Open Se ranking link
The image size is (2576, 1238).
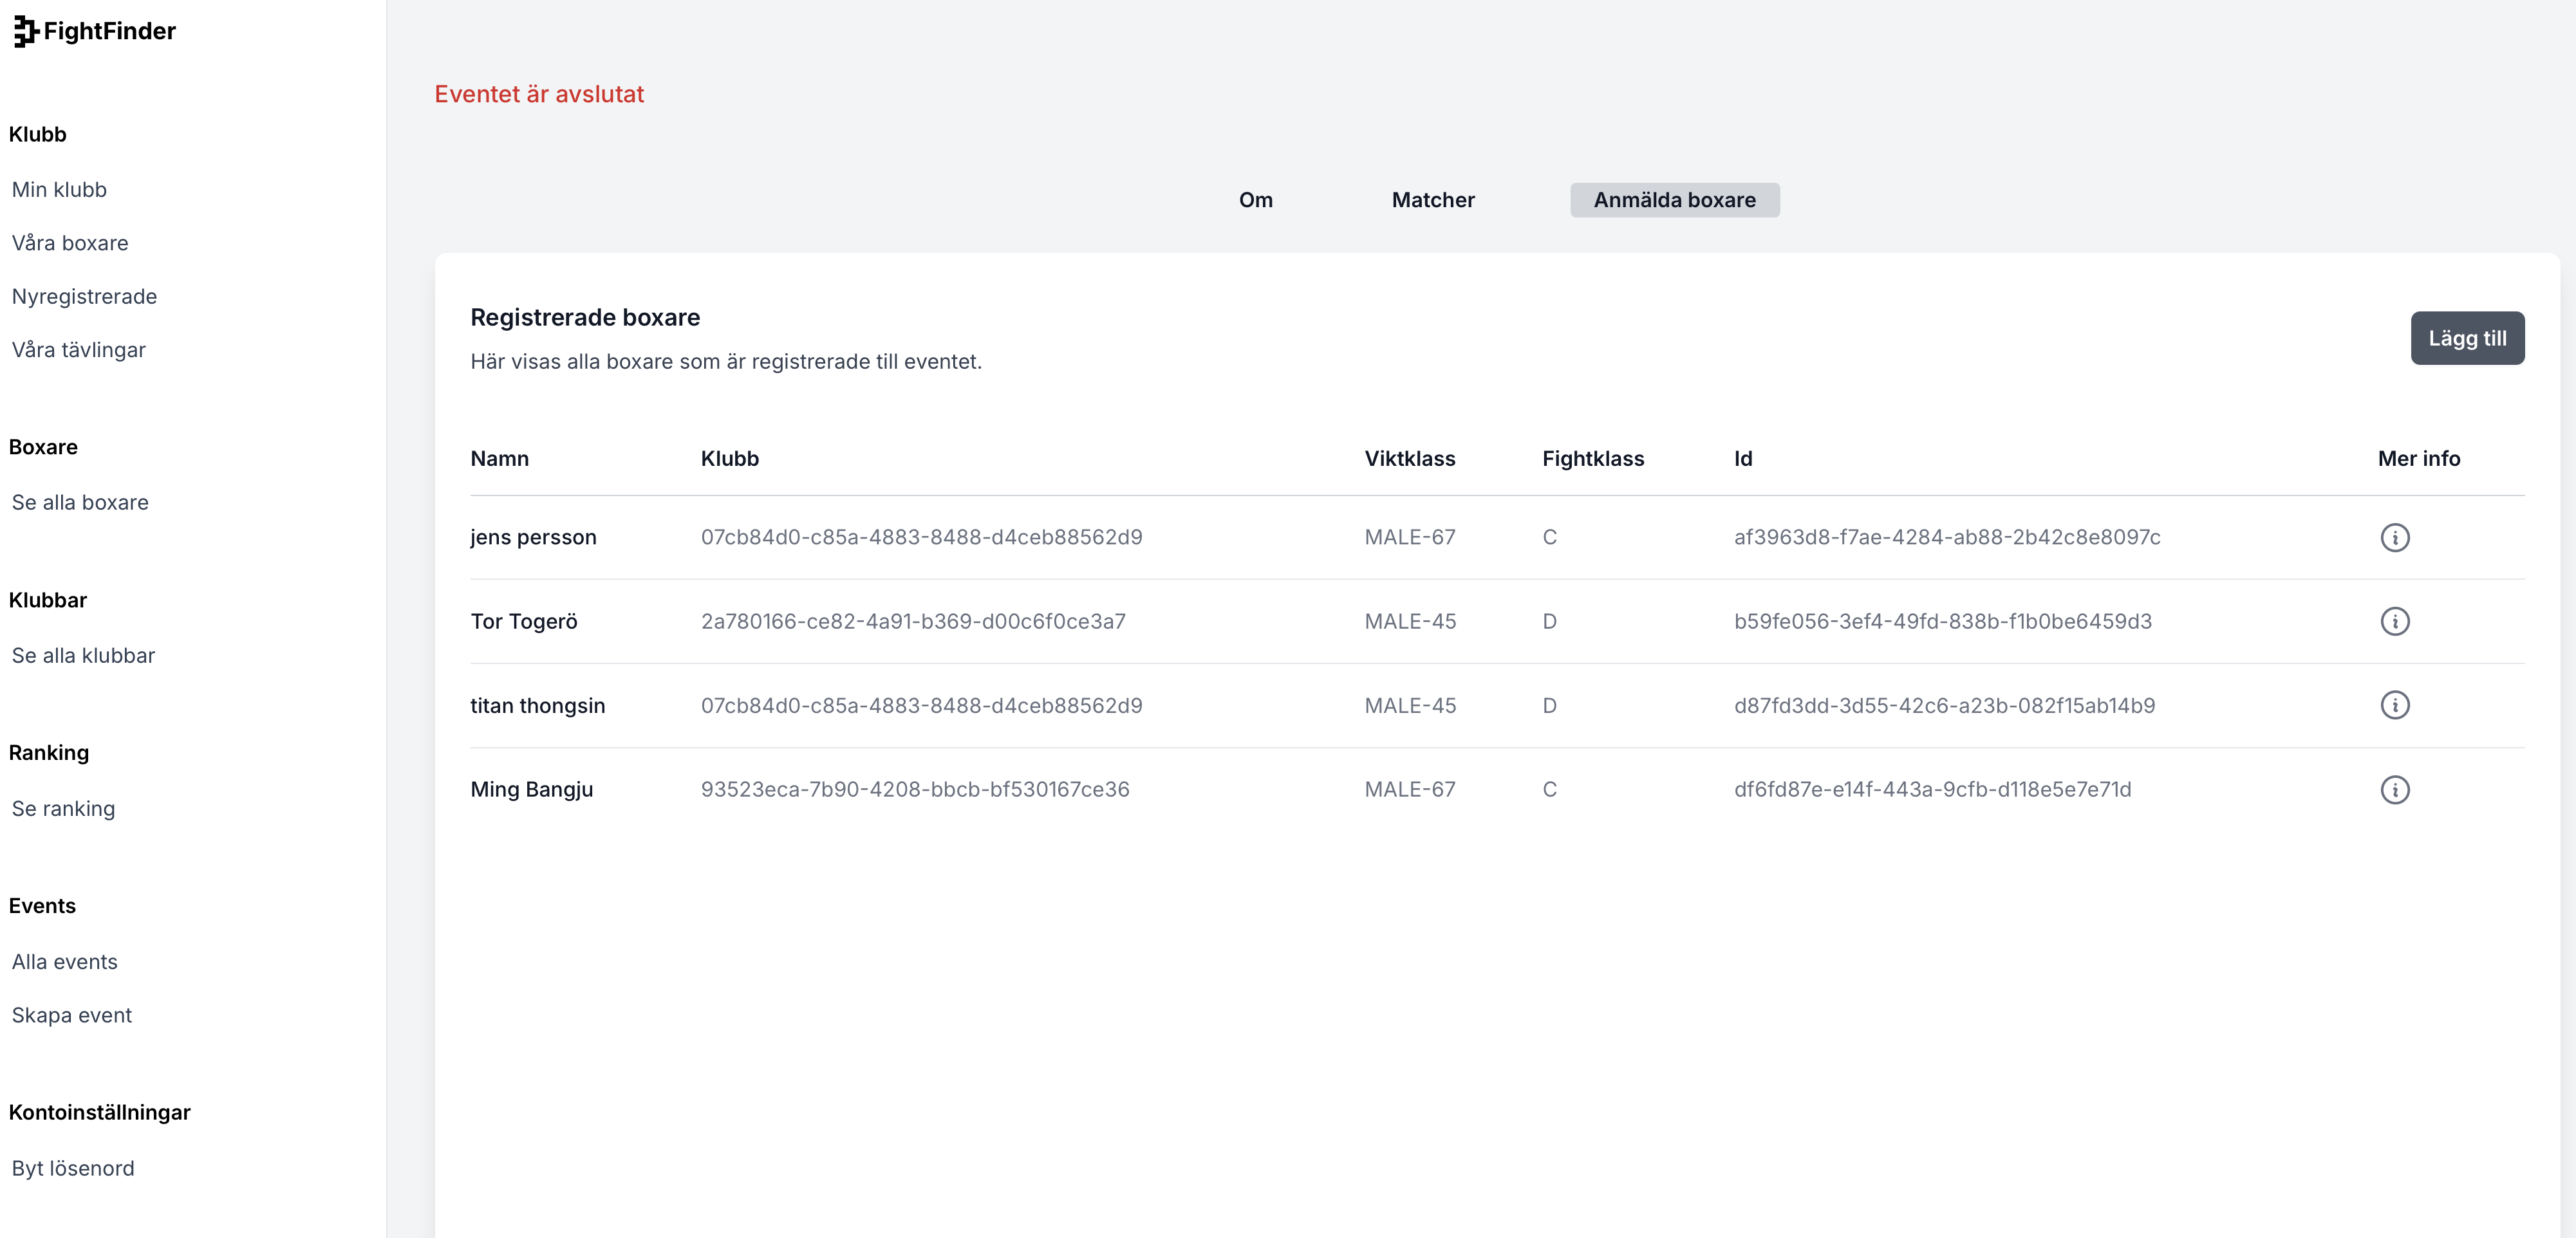(x=63, y=808)
